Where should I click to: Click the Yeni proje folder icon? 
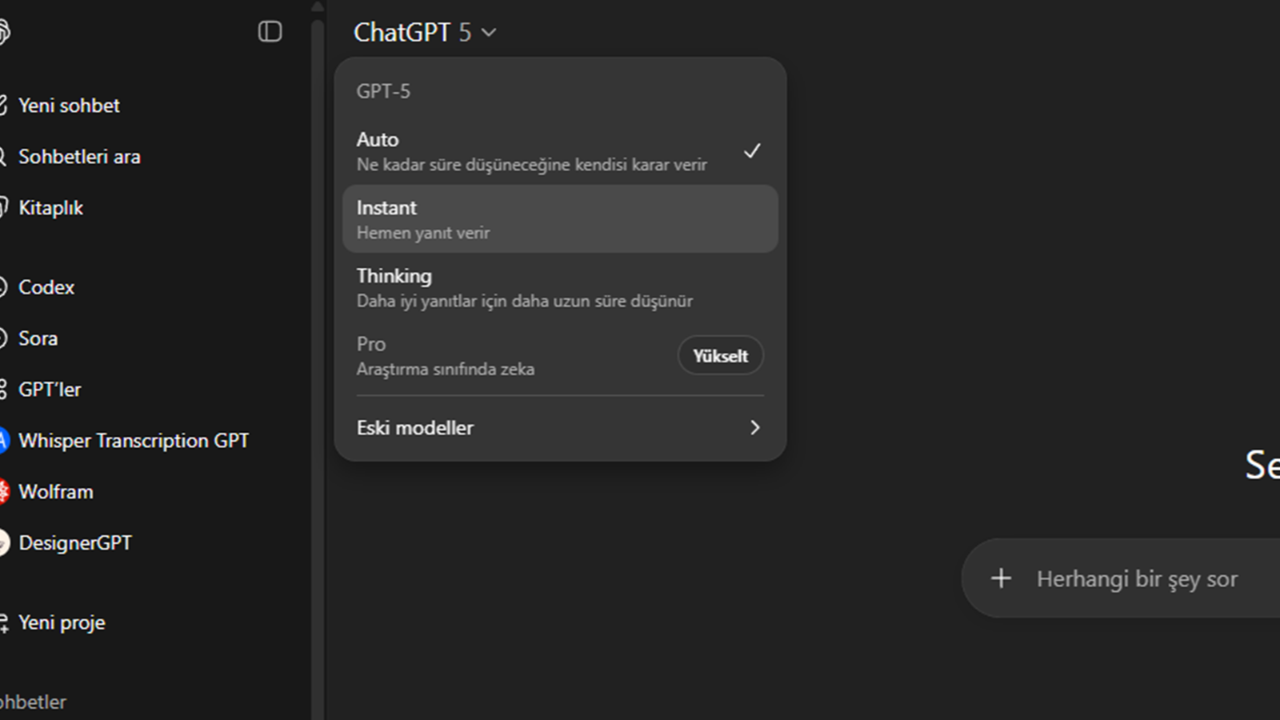click(x=4, y=623)
